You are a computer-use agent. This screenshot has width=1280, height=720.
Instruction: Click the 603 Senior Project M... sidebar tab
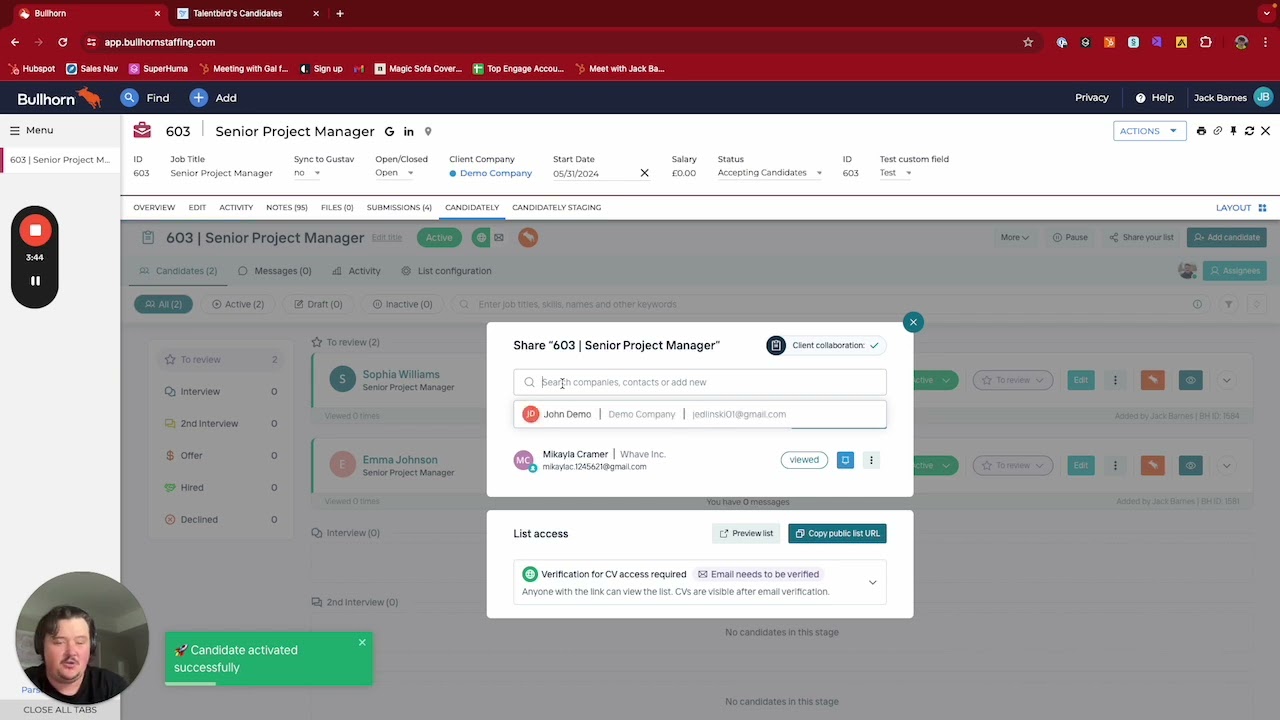[60, 160]
